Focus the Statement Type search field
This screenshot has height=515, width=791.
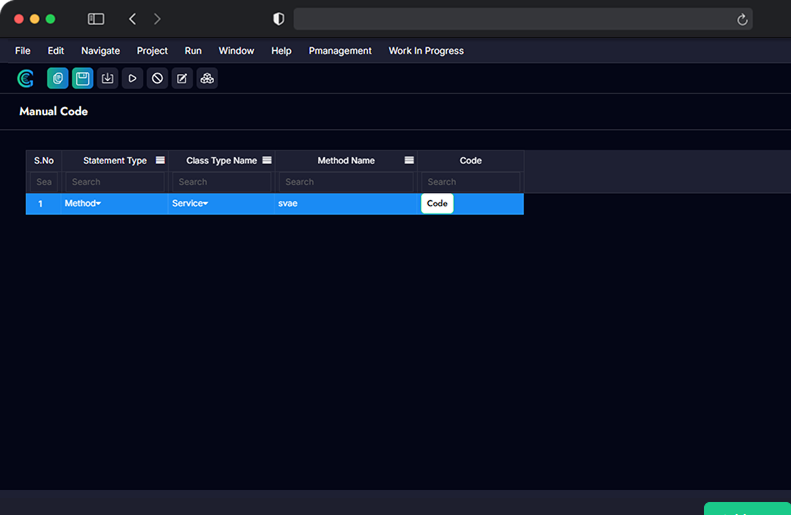115,182
